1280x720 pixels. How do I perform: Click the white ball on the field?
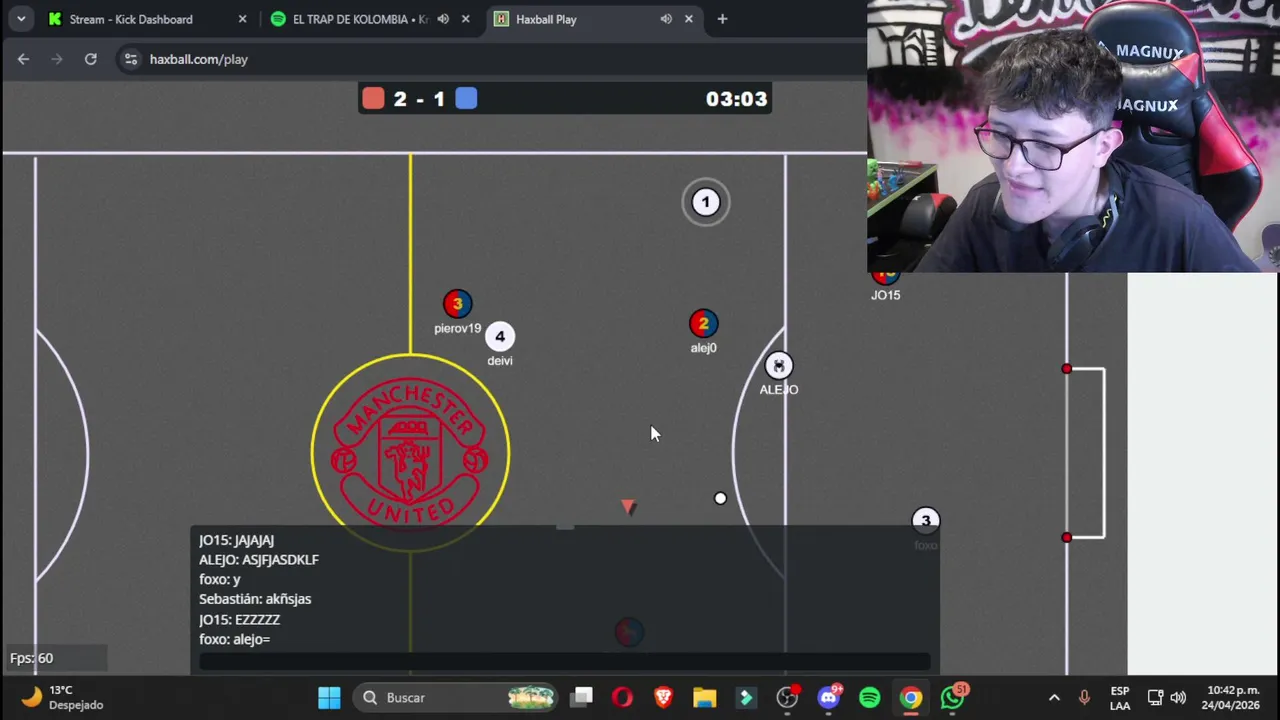coord(720,498)
